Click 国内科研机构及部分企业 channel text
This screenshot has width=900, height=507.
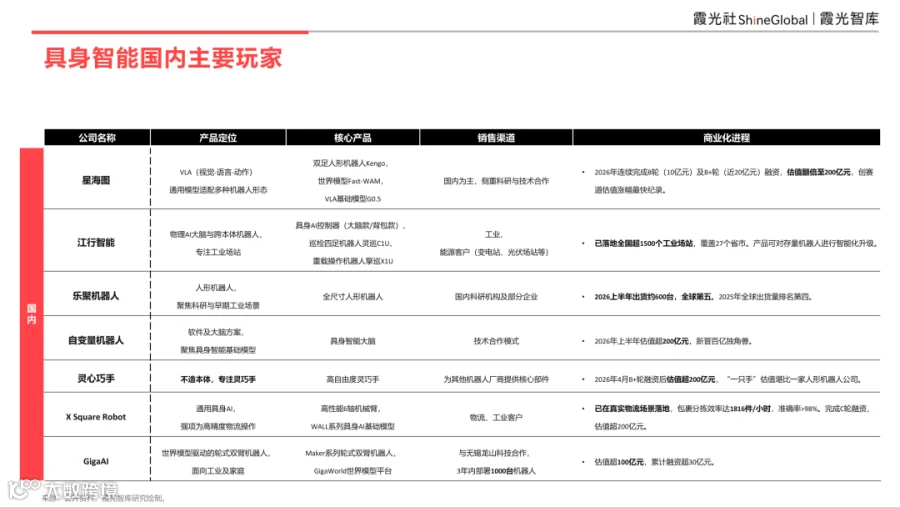496,297
